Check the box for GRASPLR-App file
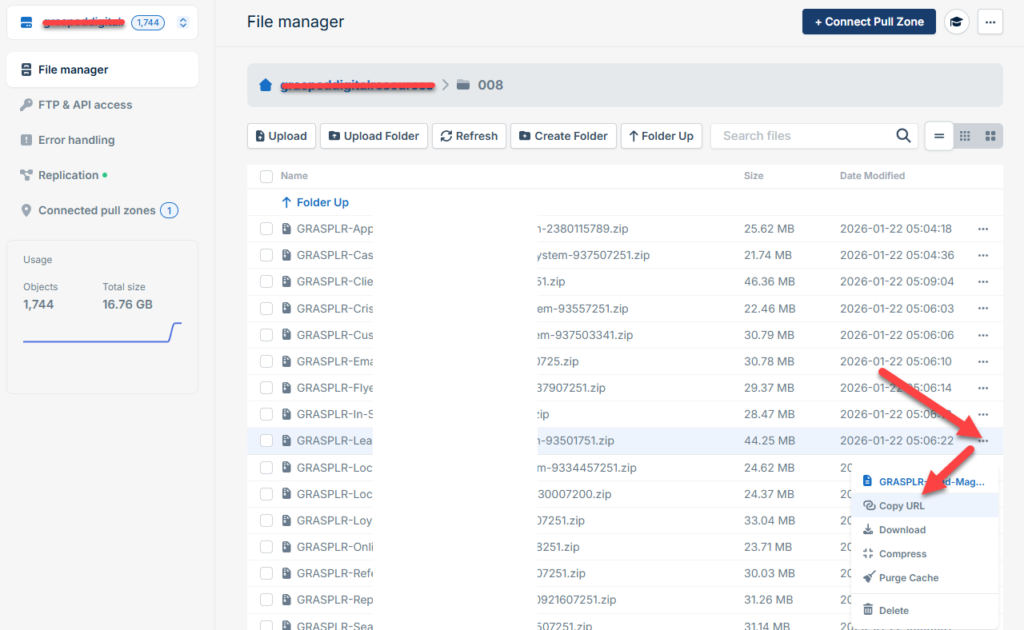 click(266, 229)
